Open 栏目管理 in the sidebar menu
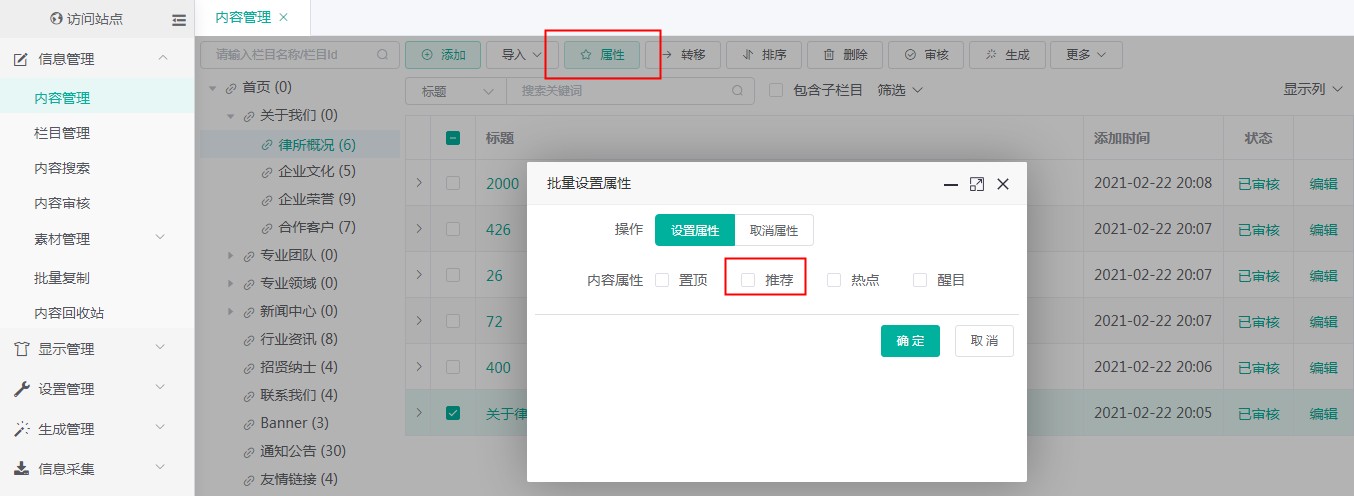The width and height of the screenshot is (1354, 496). (x=62, y=133)
